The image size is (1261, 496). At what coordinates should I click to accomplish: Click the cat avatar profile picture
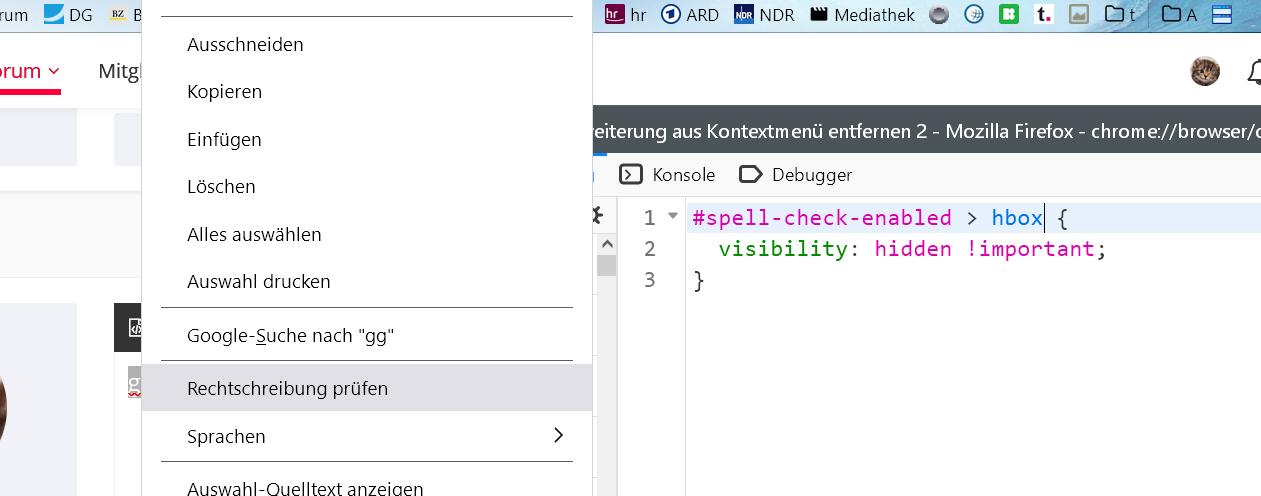pos(1204,71)
